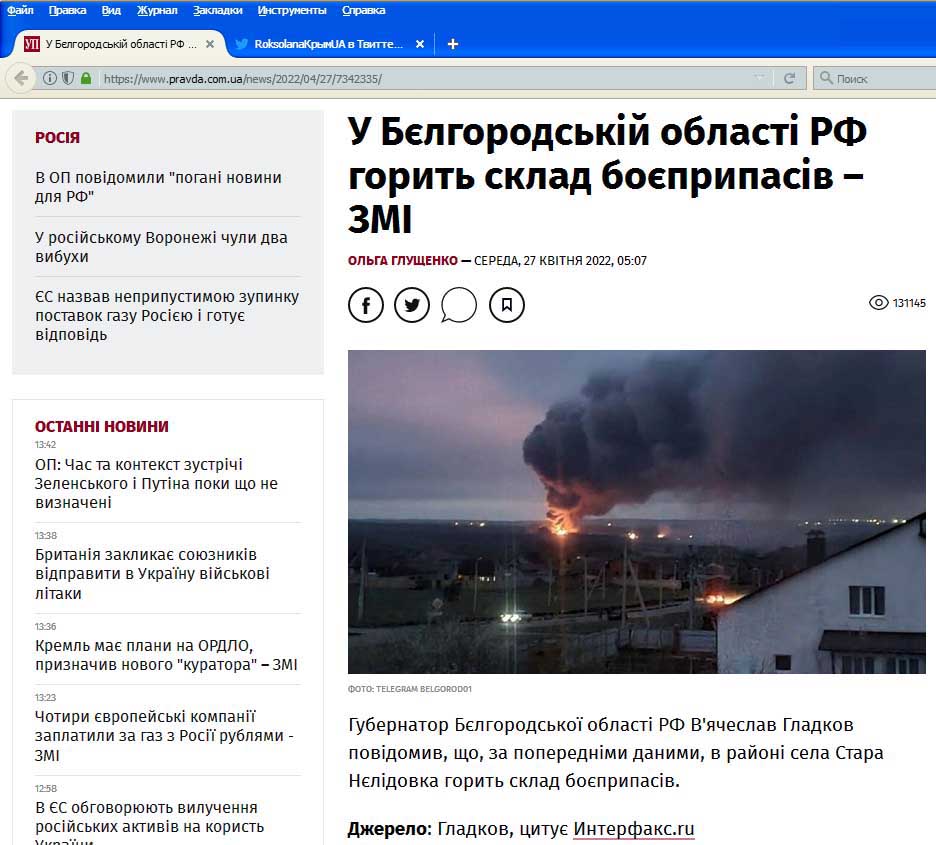936x845 pixels.
Task: Click the Twitter bird tab favicon
Action: click(242, 44)
